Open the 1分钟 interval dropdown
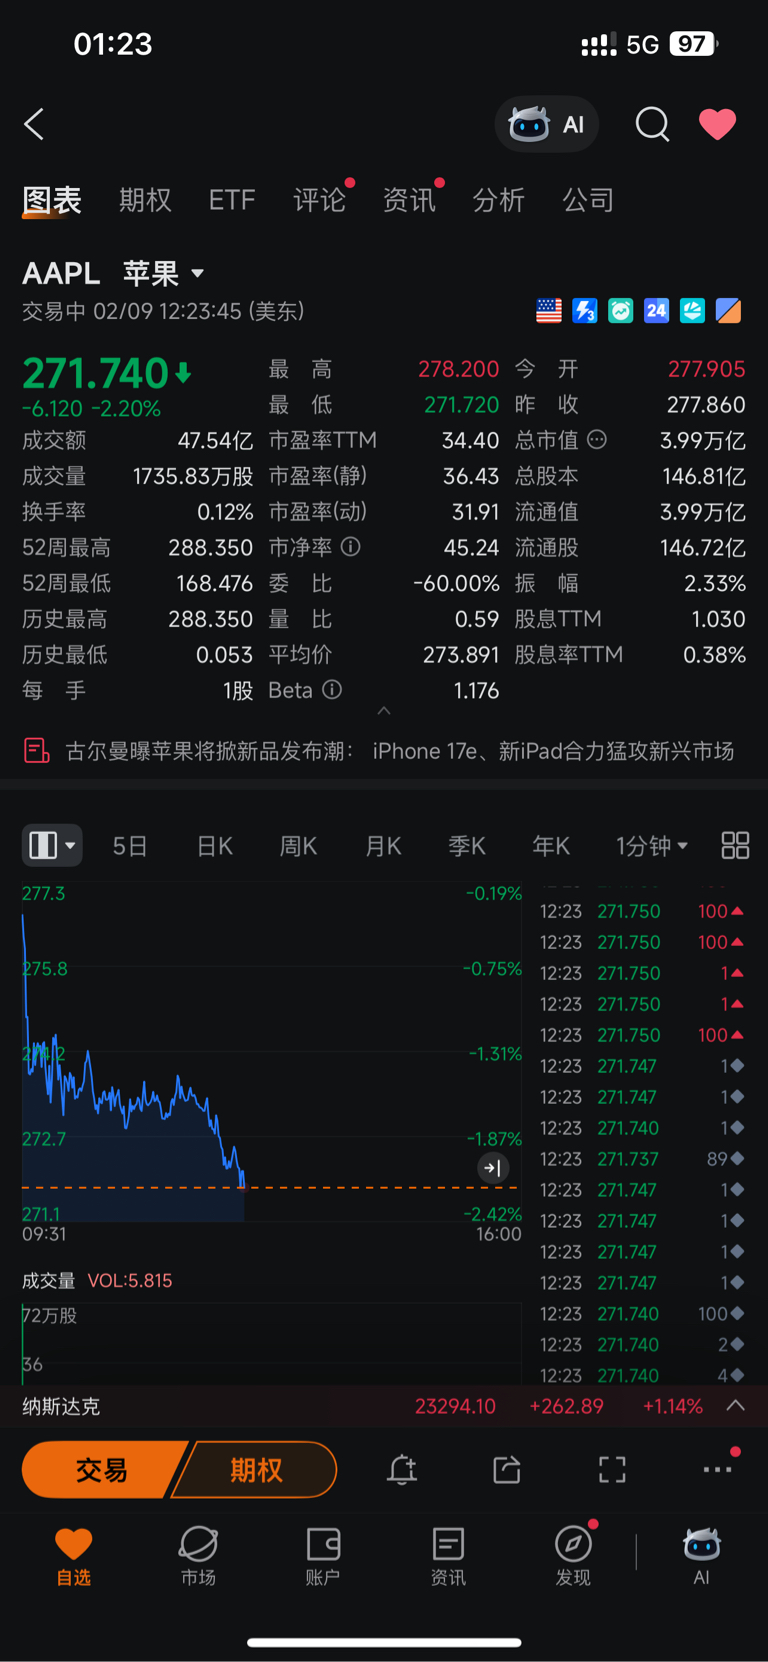 pos(652,846)
